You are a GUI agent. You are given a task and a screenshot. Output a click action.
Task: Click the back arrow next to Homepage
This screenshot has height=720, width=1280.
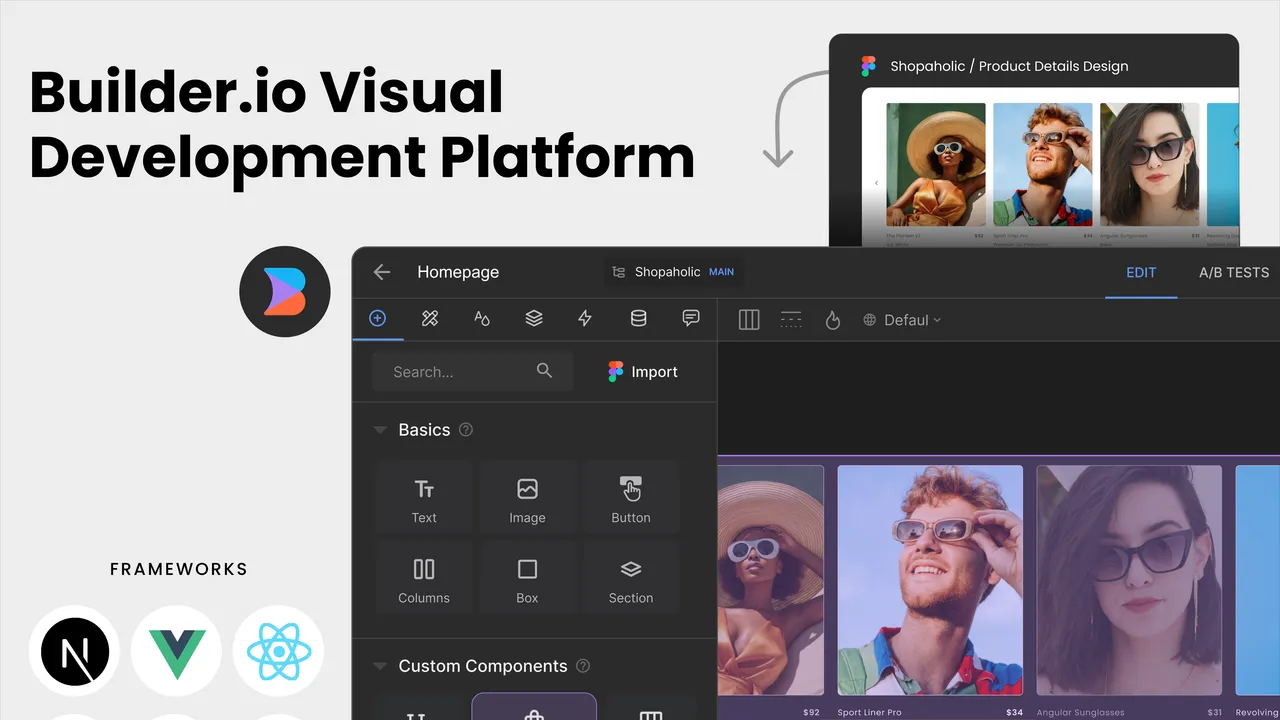tap(381, 272)
